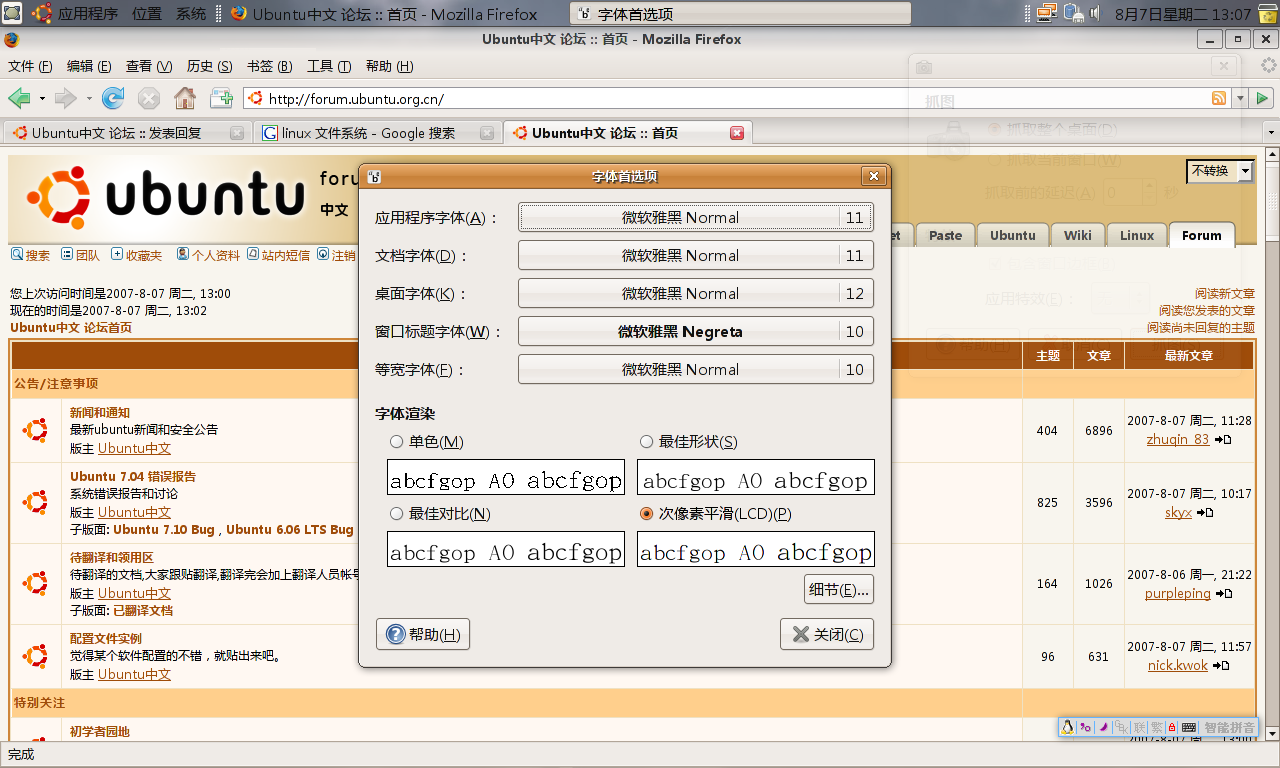Click latest-post arrow icon next to nick.kwok

(x=1221, y=666)
